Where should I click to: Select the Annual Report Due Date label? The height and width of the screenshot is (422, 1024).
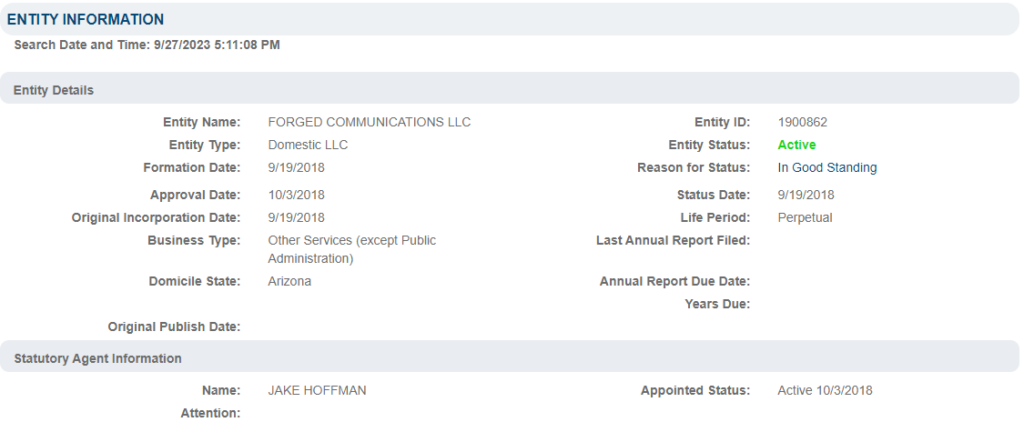[675, 282]
